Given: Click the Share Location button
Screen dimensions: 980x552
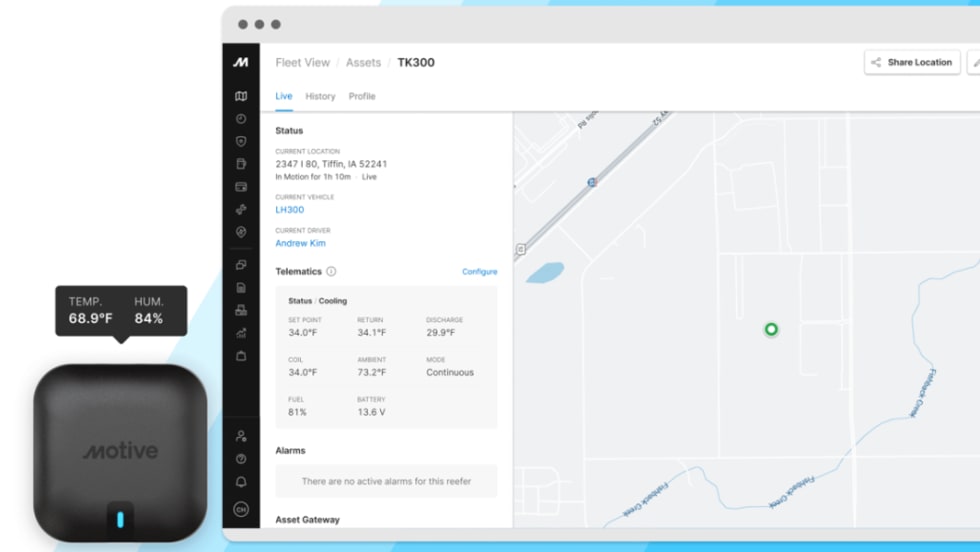Looking at the screenshot, I should tap(911, 62).
